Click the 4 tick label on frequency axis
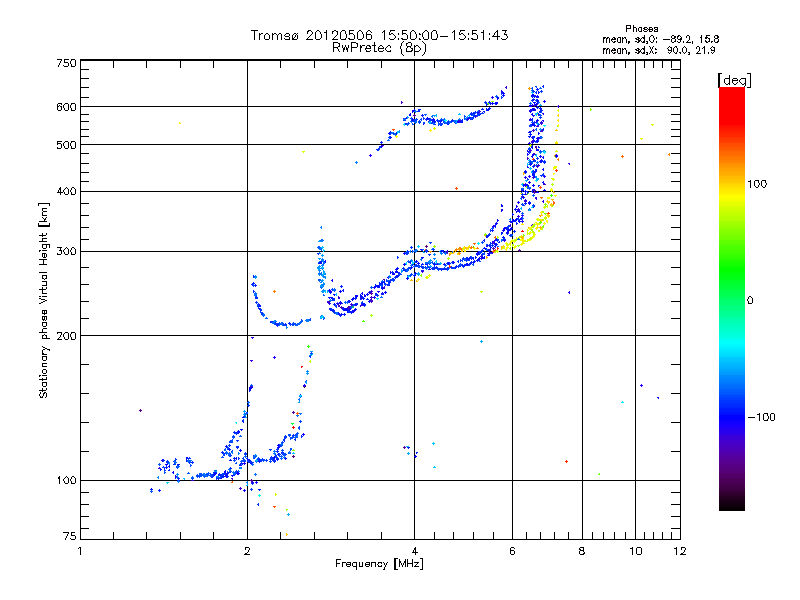 point(414,552)
